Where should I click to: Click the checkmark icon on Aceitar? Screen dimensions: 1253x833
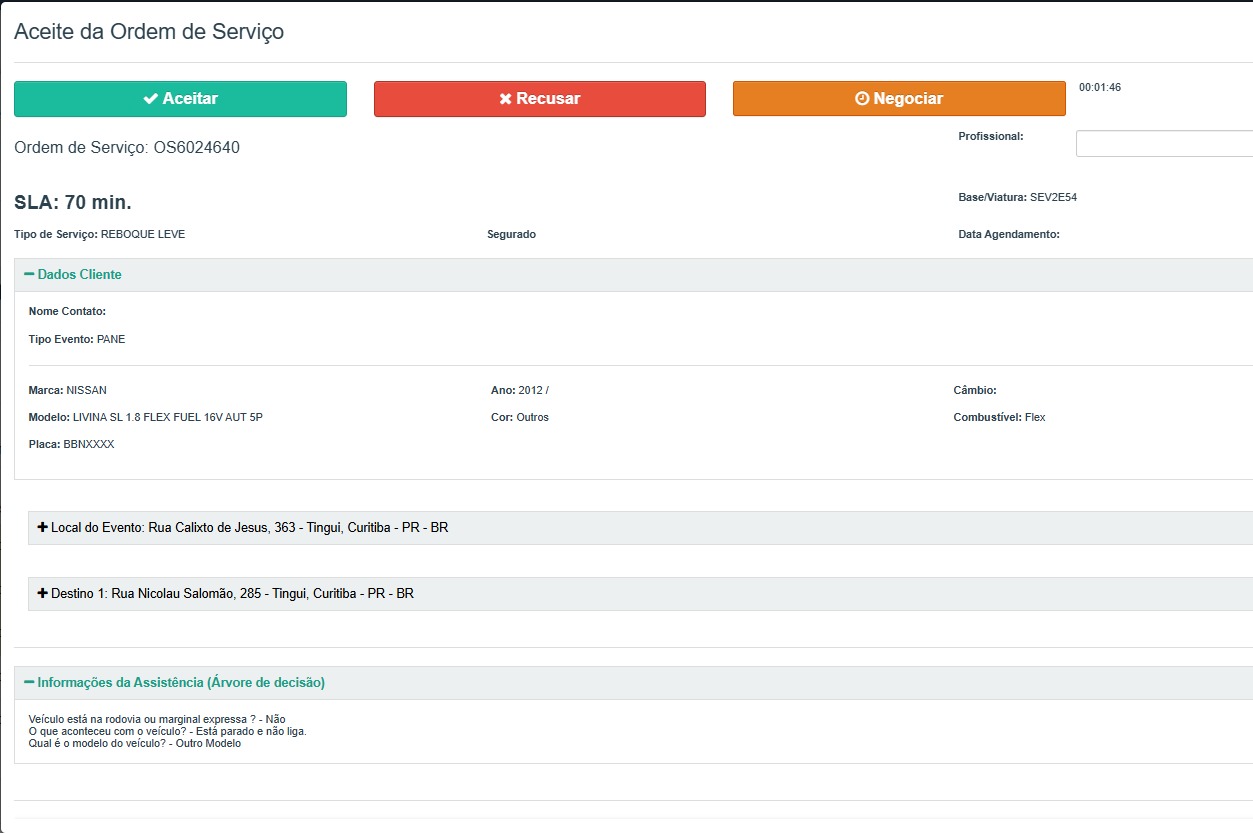150,99
